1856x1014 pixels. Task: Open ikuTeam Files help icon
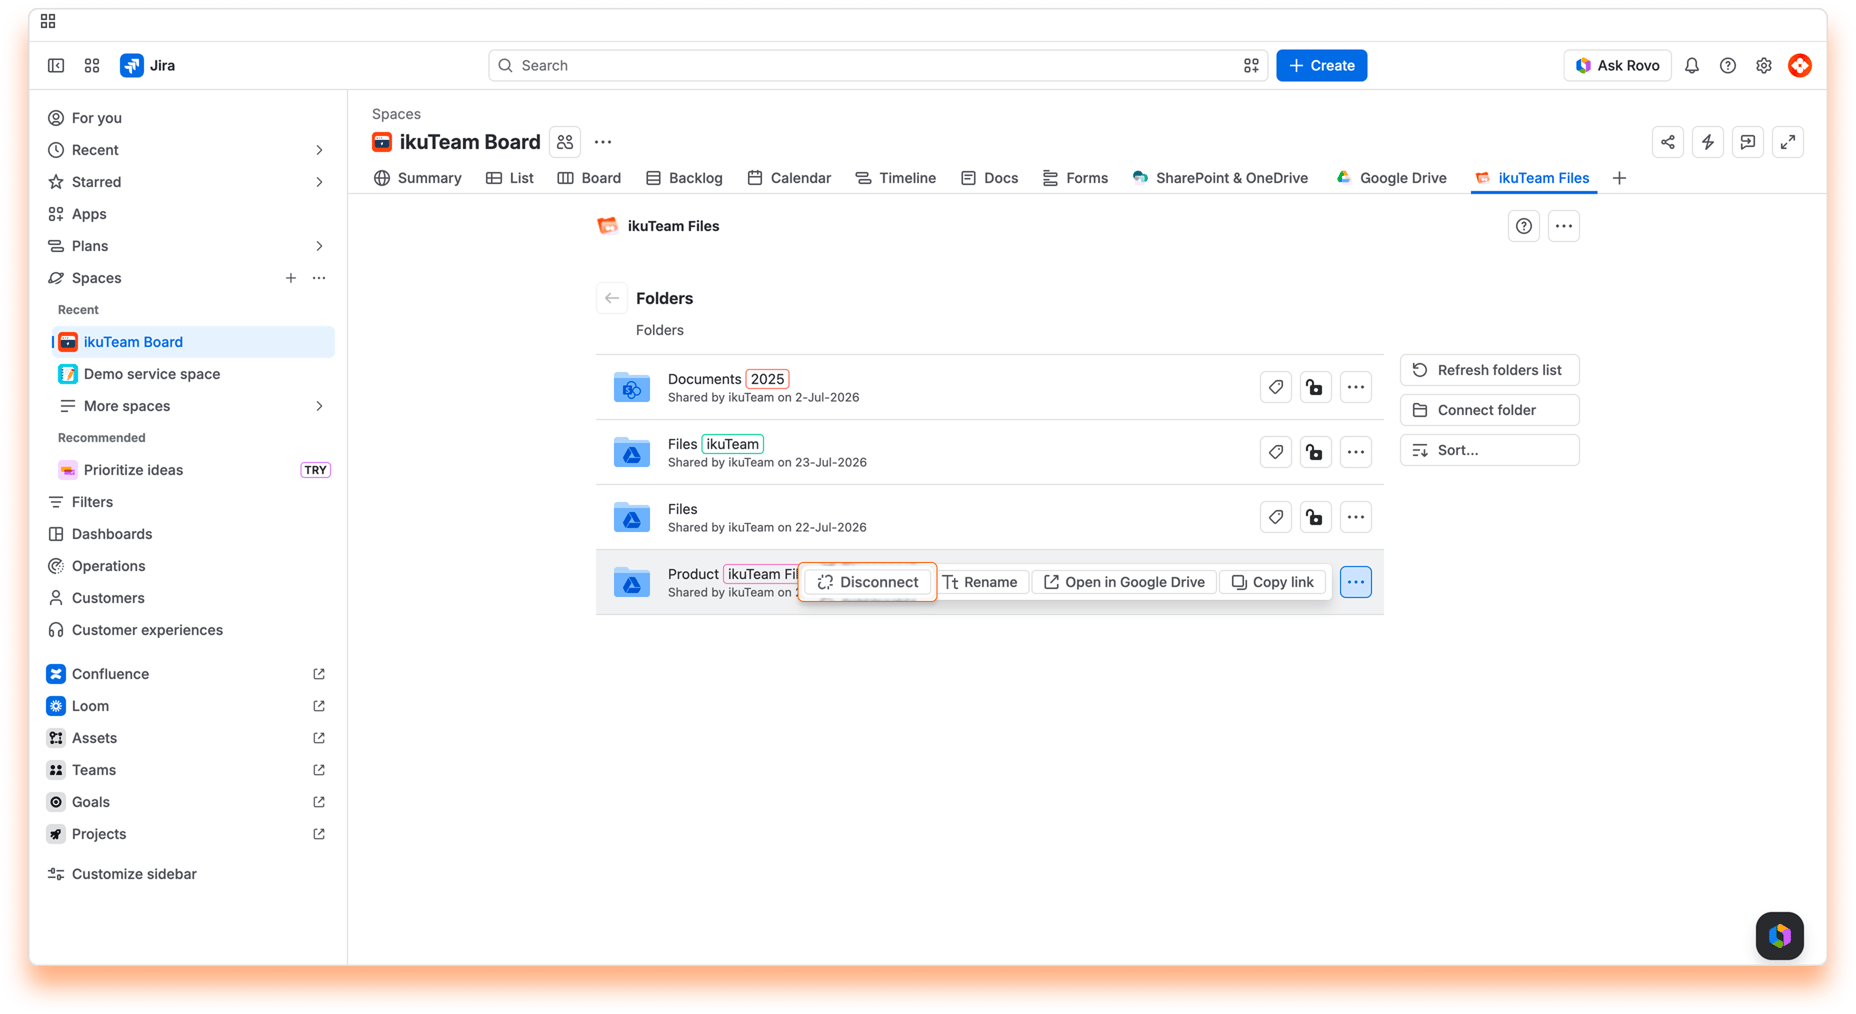coord(1524,226)
